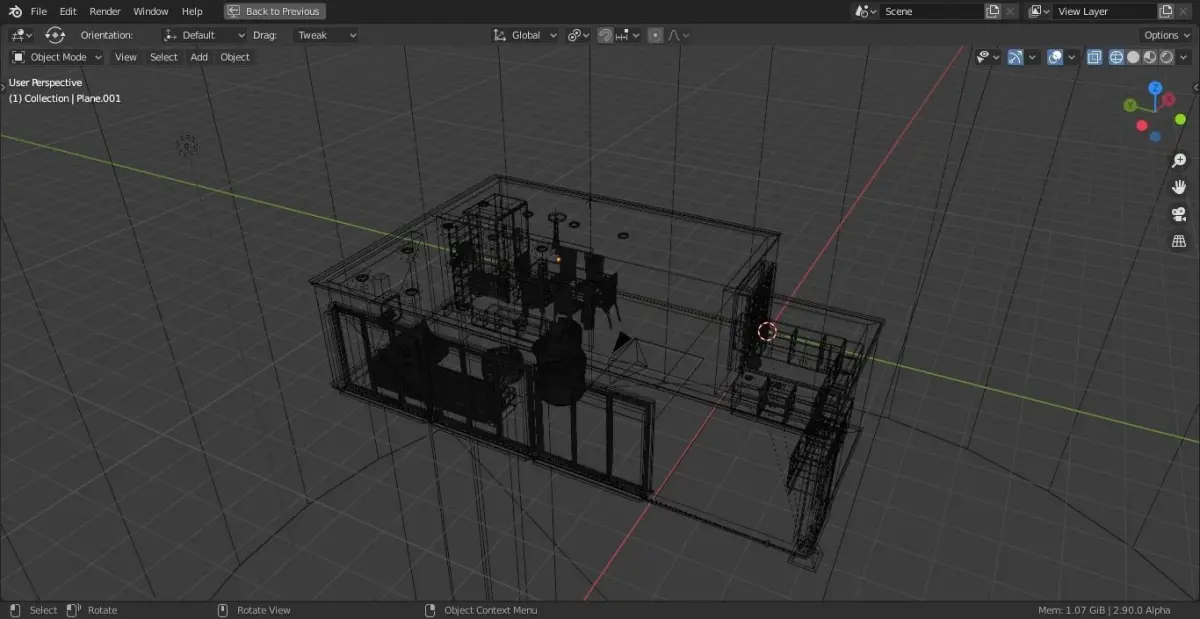Click the negative Z blue gizmo dot
Viewport: 1200px width, 619px height.
pos(1155,137)
